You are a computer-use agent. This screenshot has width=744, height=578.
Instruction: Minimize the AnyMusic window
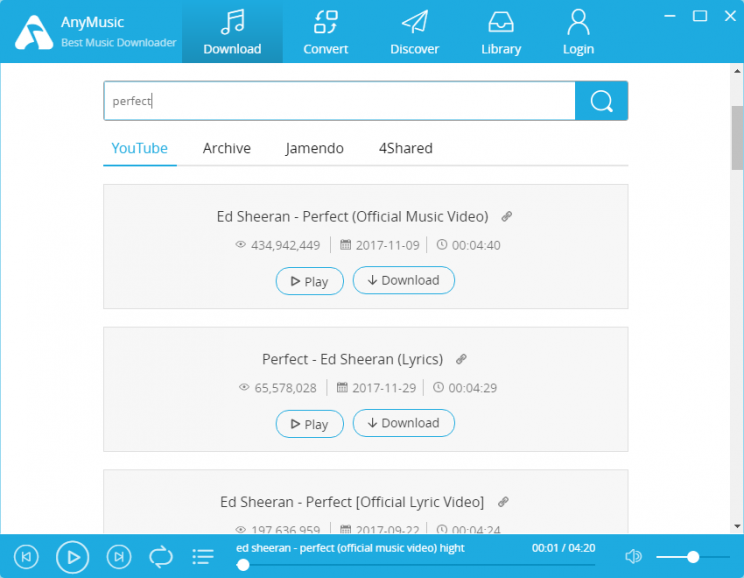670,16
